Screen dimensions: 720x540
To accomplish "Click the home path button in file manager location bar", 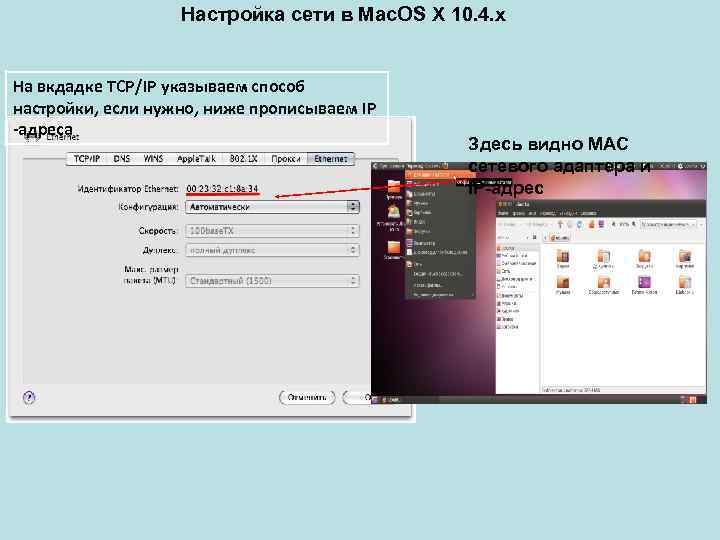I will click(560, 237).
